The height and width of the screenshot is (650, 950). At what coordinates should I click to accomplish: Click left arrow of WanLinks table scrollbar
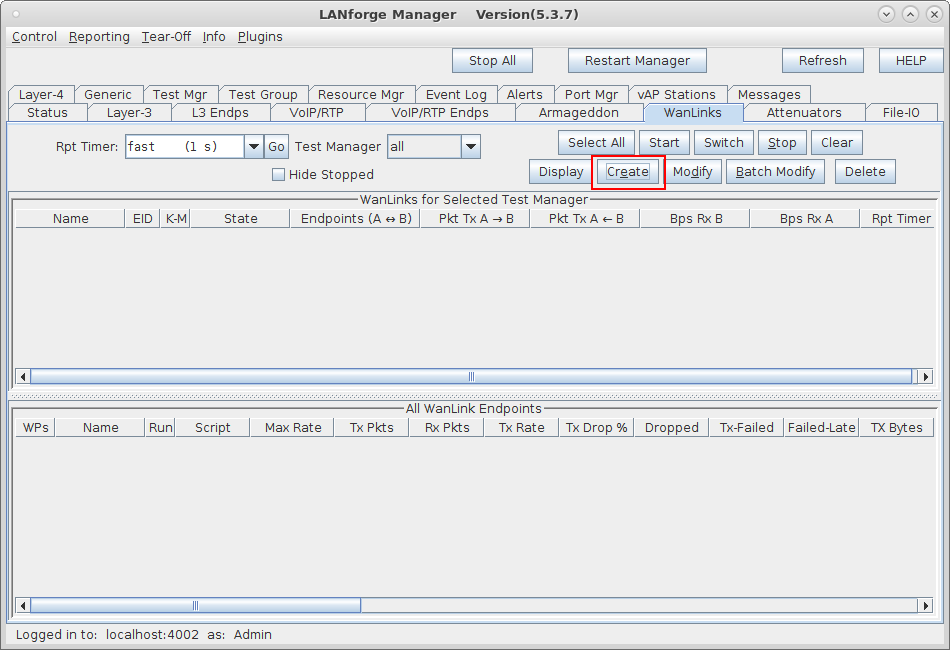coord(23,377)
